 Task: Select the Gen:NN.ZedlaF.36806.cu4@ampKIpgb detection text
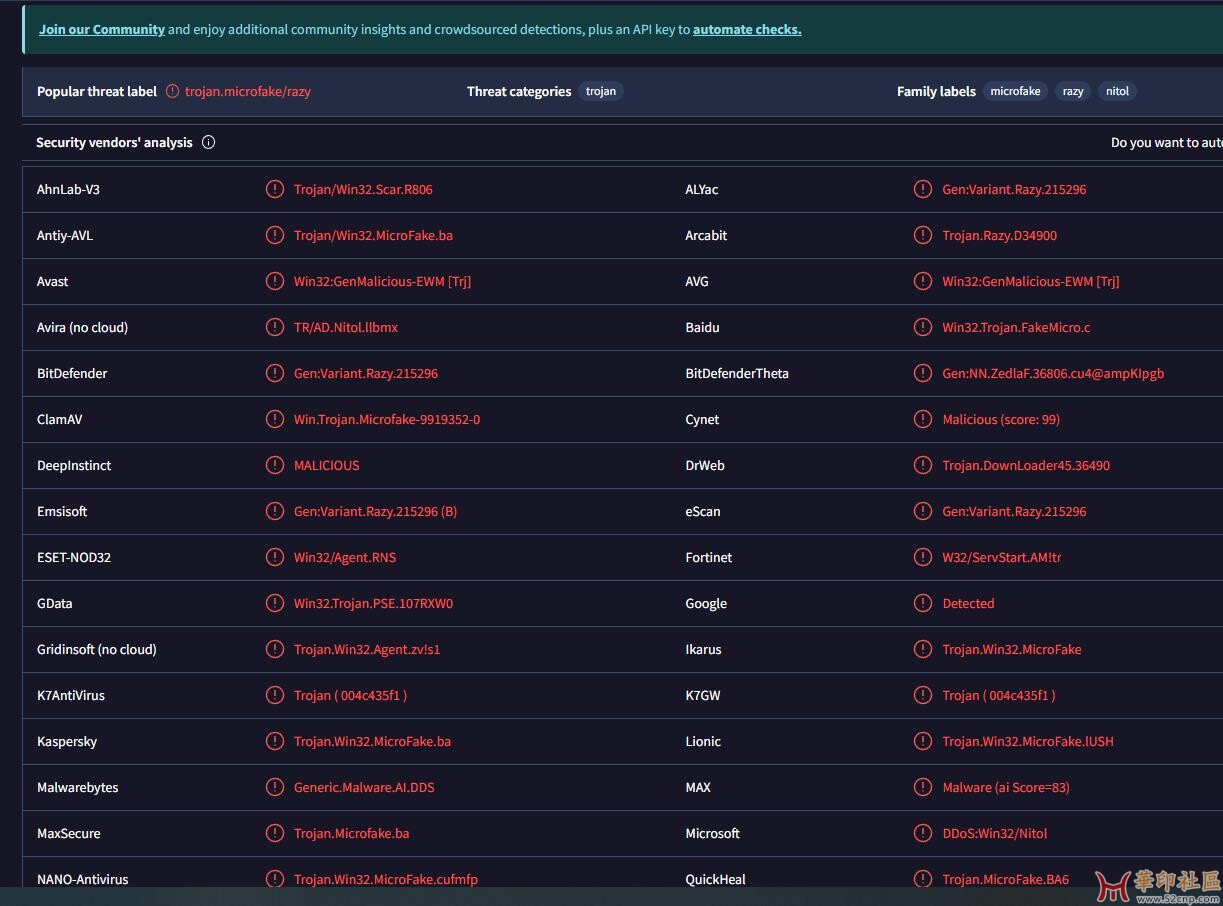1053,373
